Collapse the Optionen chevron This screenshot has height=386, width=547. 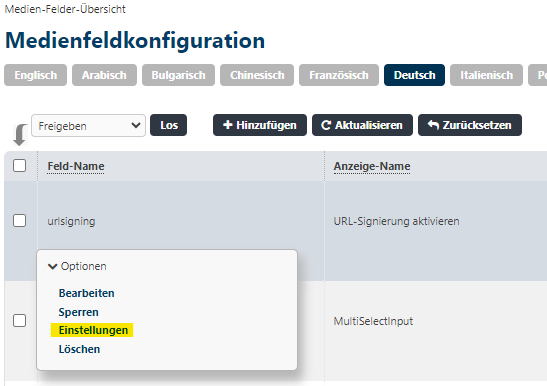click(52, 267)
